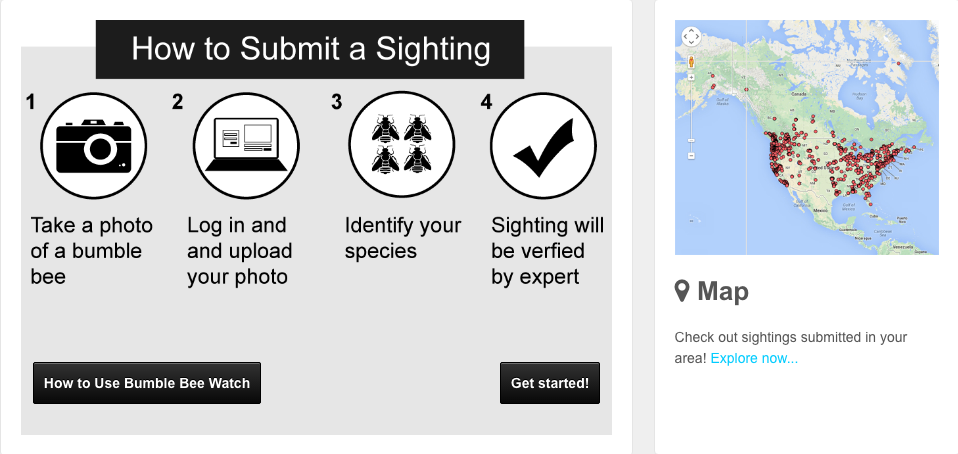This screenshot has height=454, width=958.
Task: Click the Map heading text
Action: point(723,291)
